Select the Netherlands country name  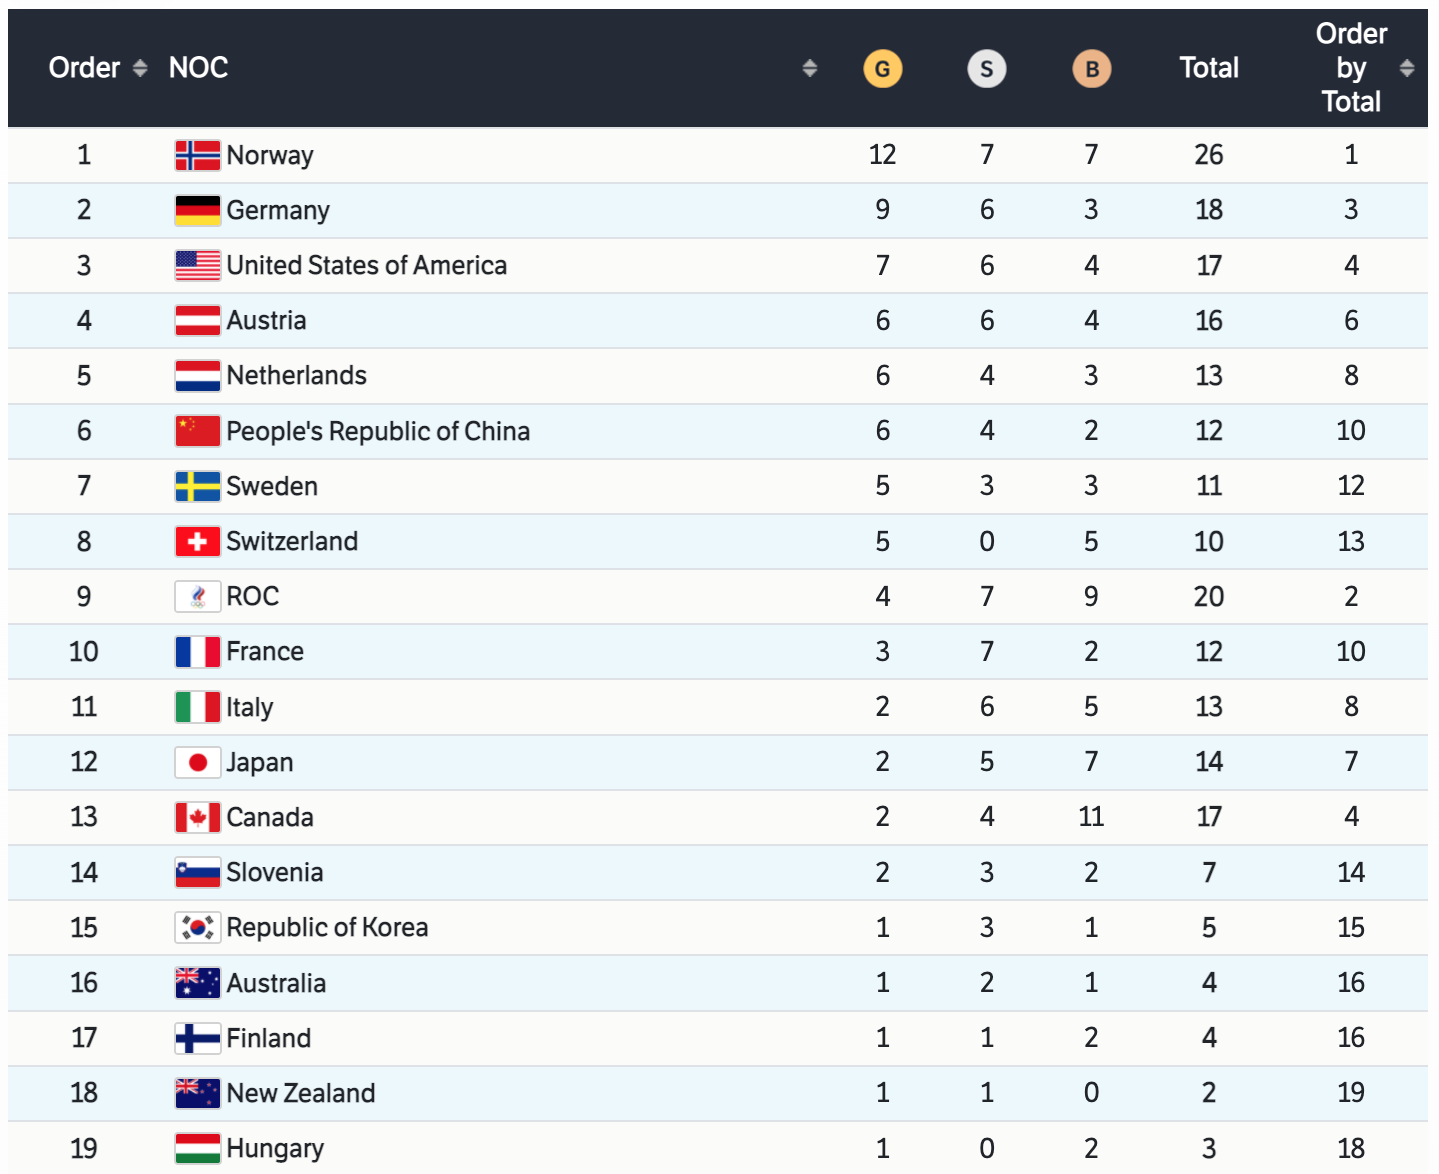(296, 375)
